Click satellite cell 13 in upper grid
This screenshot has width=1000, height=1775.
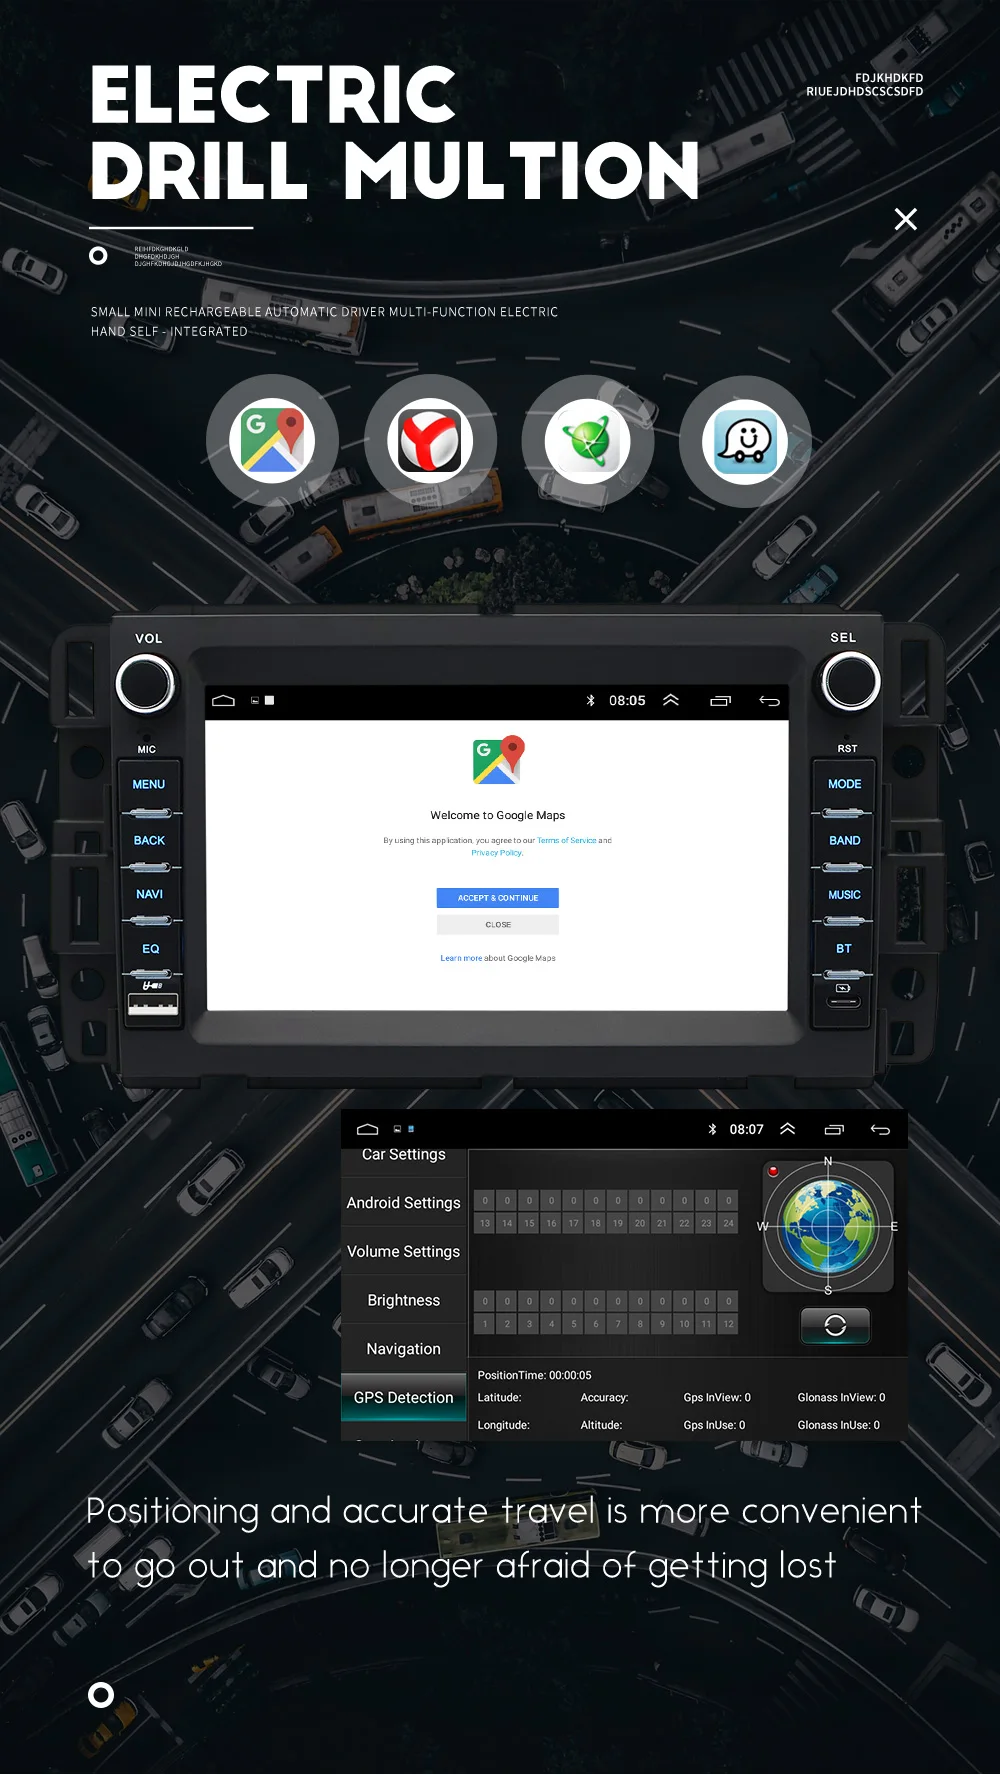point(485,1223)
